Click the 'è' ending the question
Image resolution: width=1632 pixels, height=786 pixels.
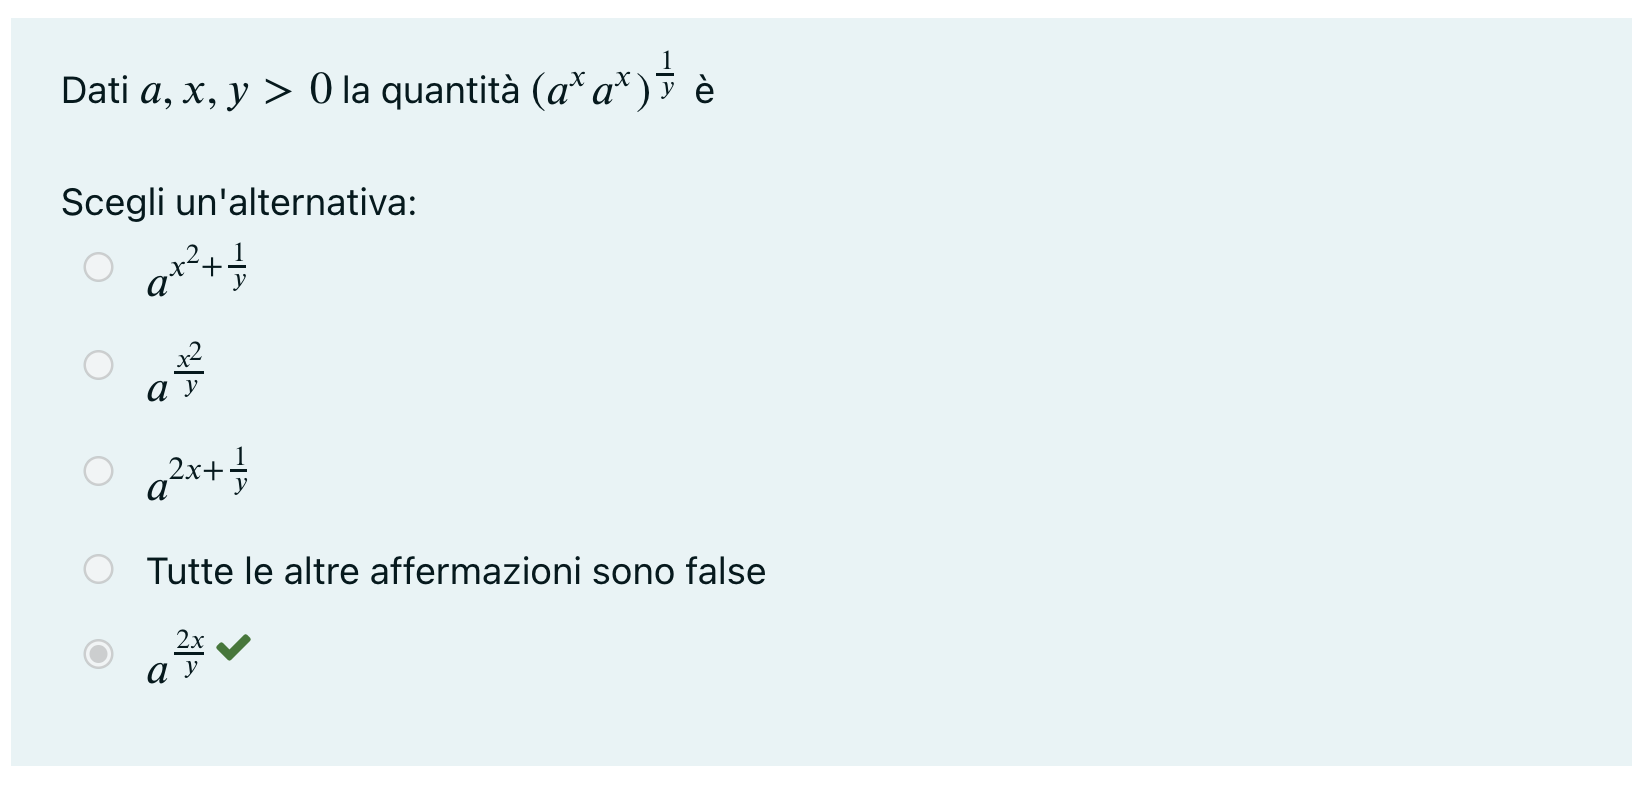coord(704,91)
